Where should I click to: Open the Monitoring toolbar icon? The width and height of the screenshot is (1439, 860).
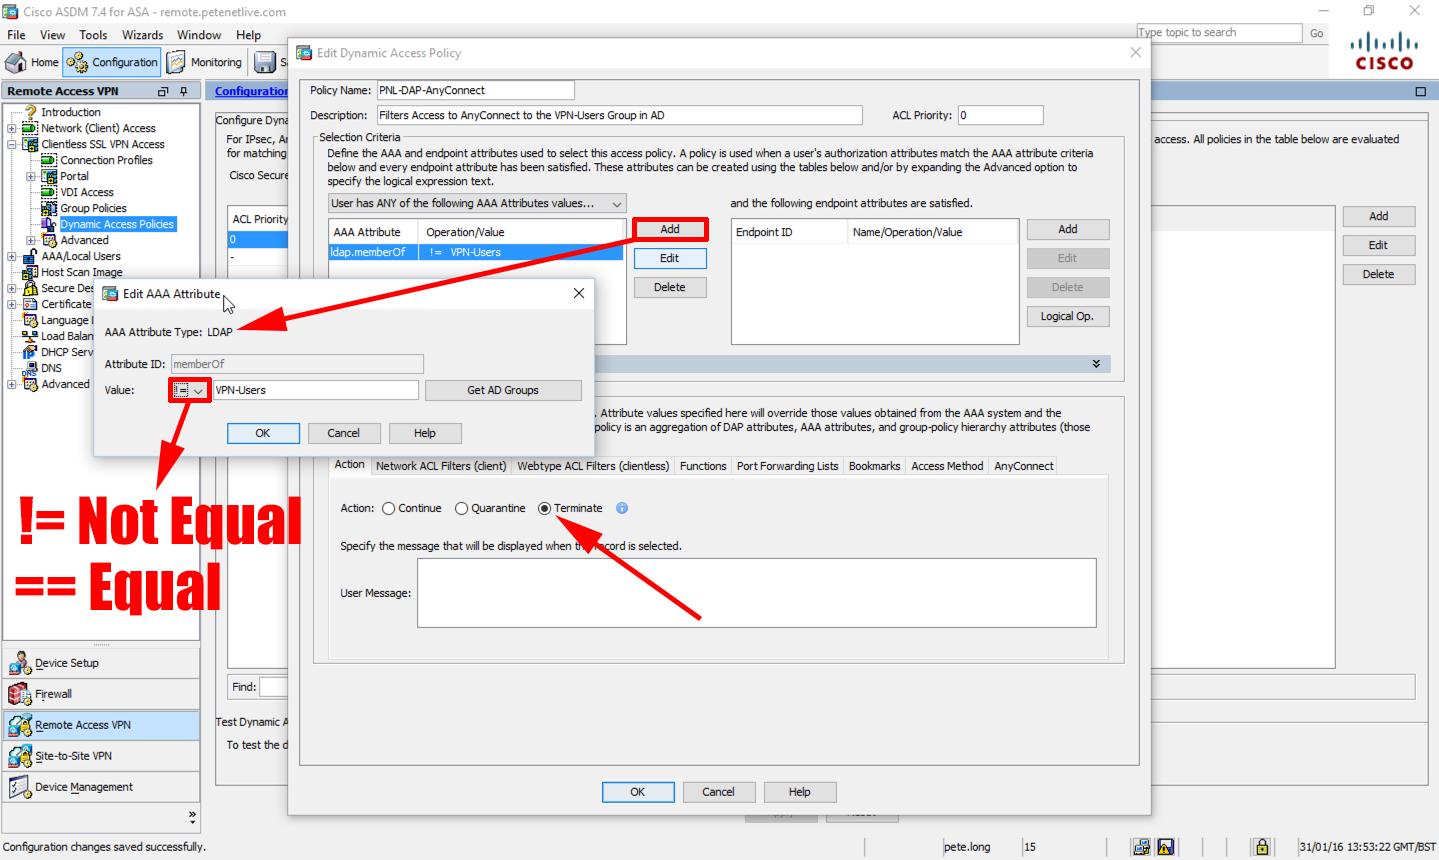point(176,62)
